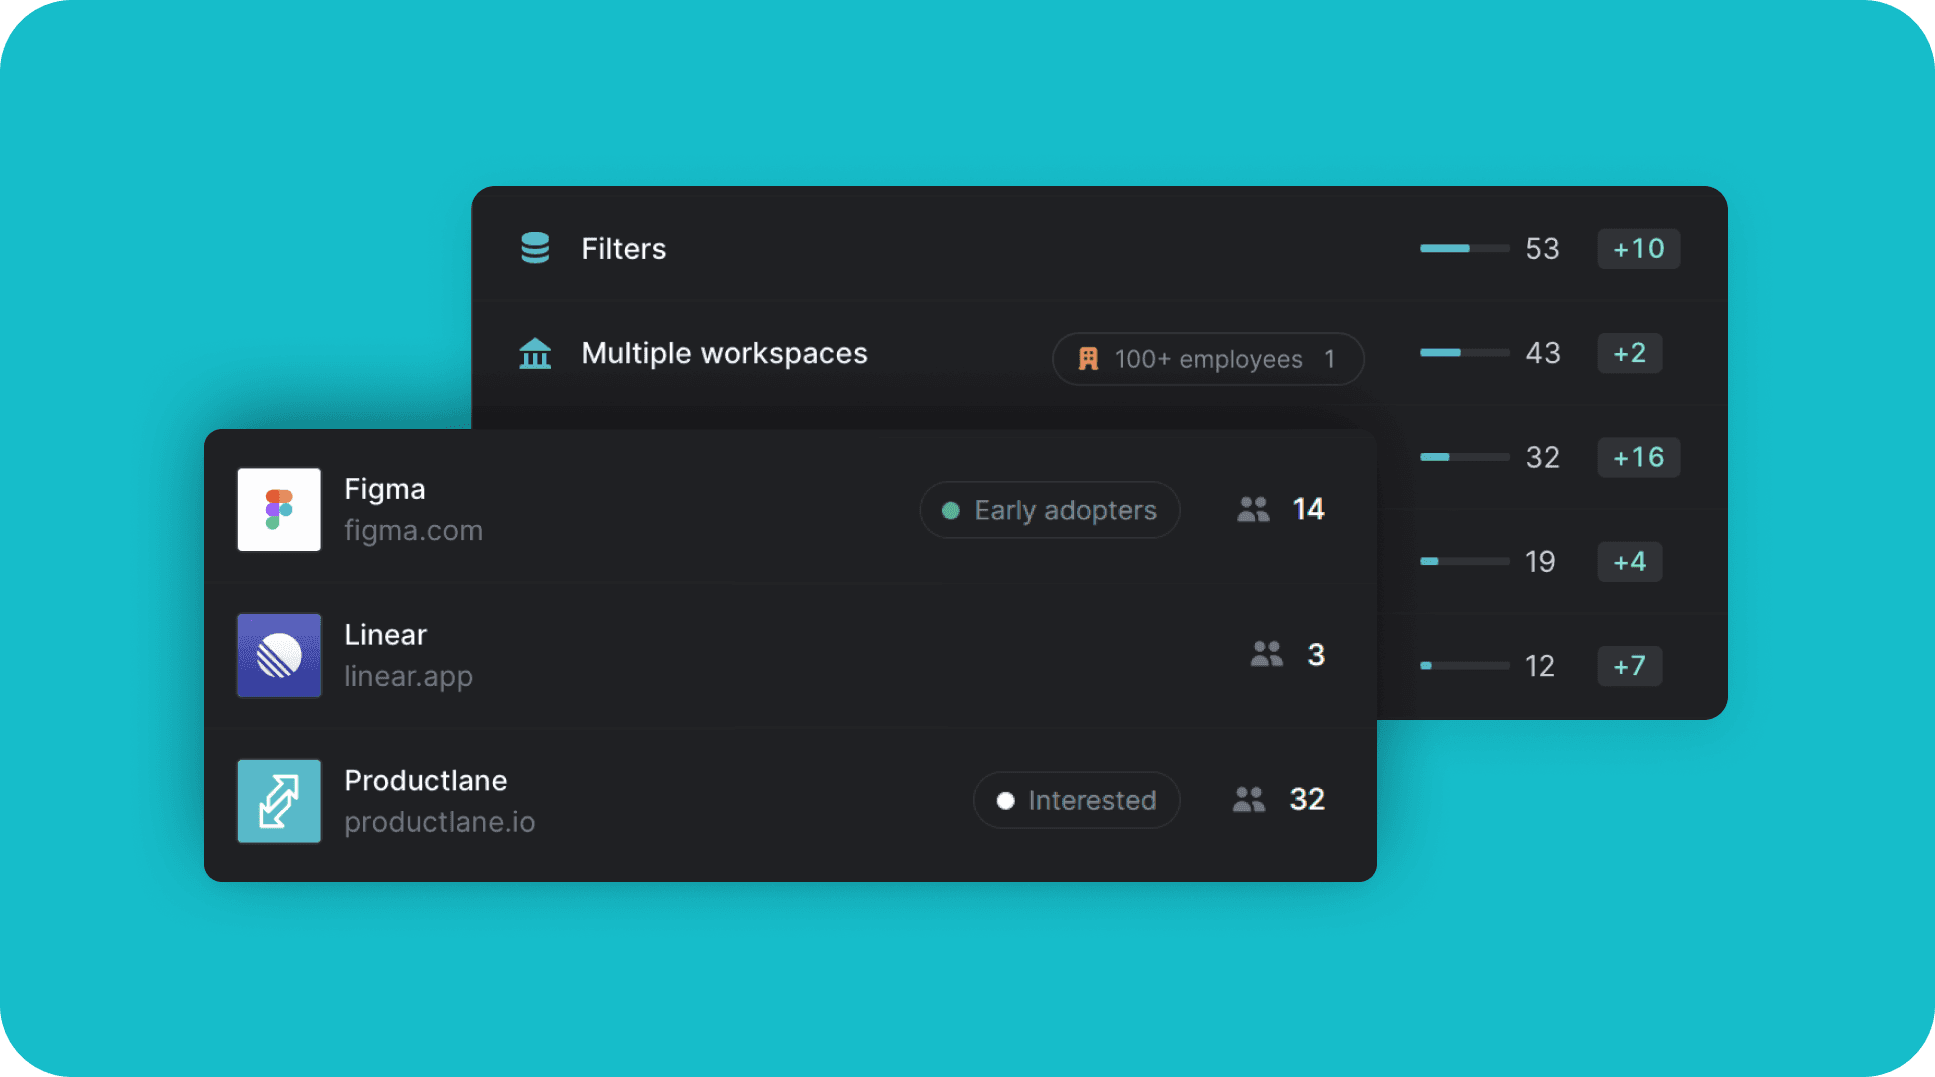This screenshot has height=1077, width=1935.
Task: Click the score 53 in Filters row
Action: 1542,248
